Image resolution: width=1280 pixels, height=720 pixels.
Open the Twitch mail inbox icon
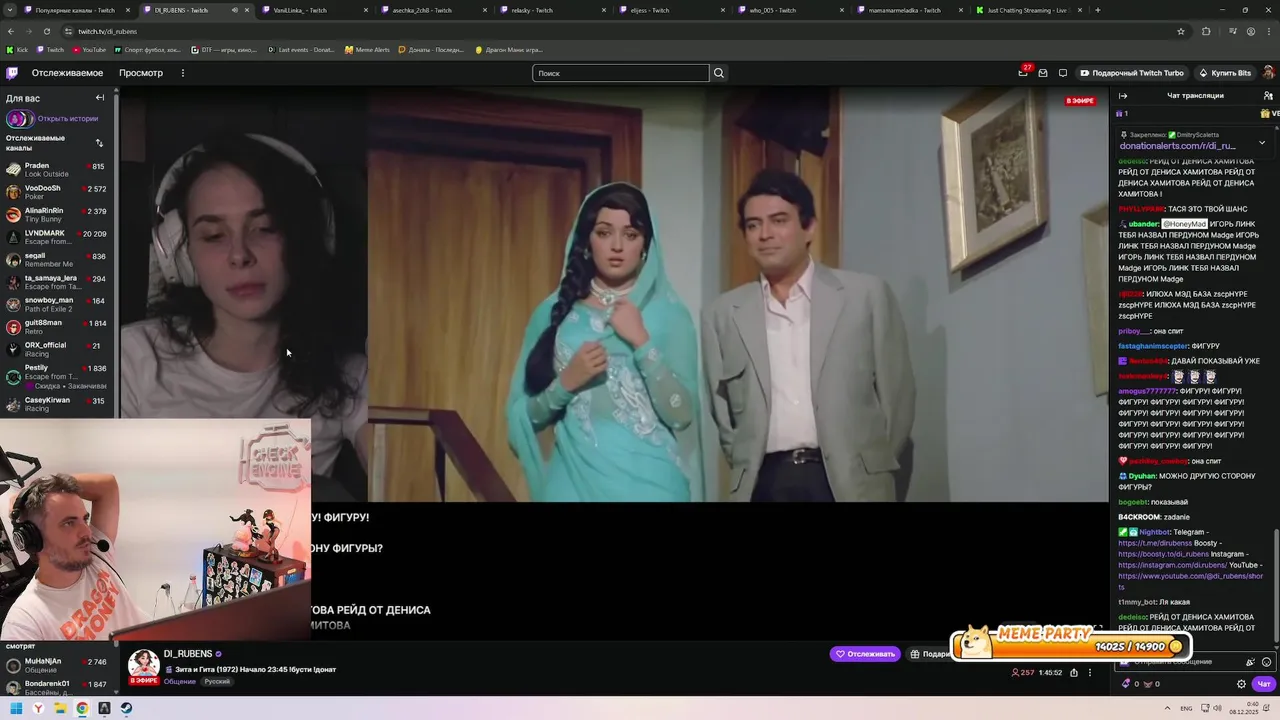pos(1043,73)
